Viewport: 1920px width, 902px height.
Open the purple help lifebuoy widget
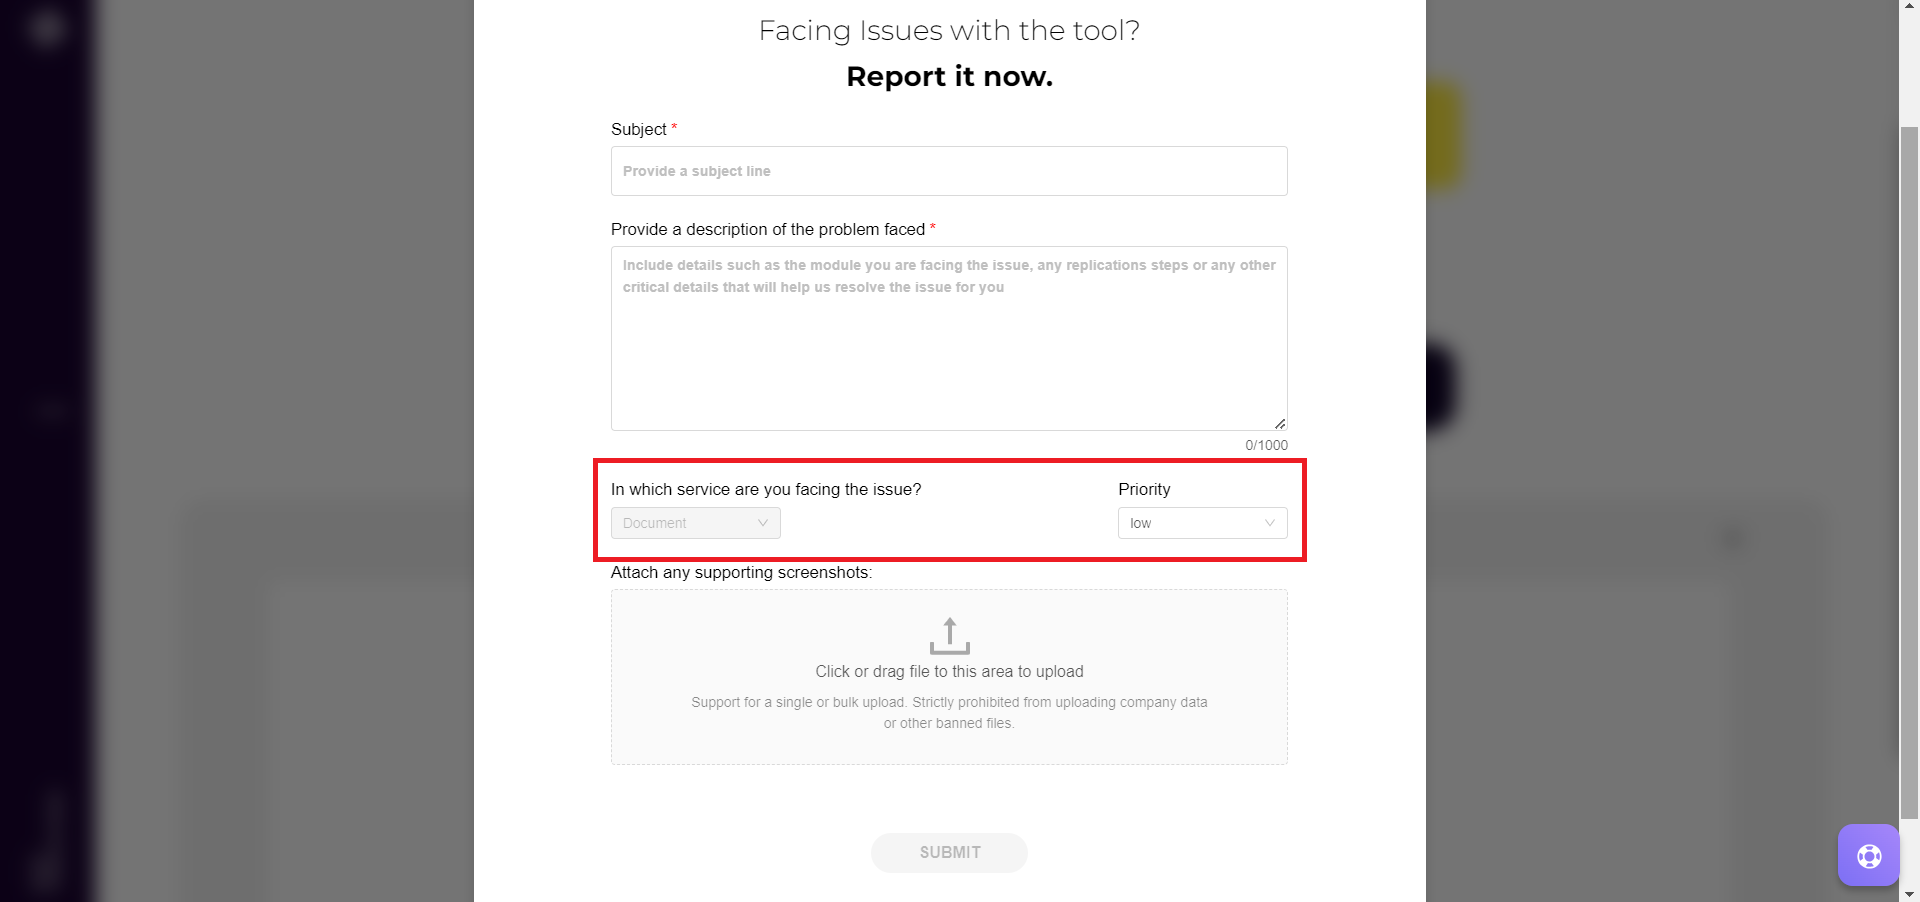click(1868, 855)
